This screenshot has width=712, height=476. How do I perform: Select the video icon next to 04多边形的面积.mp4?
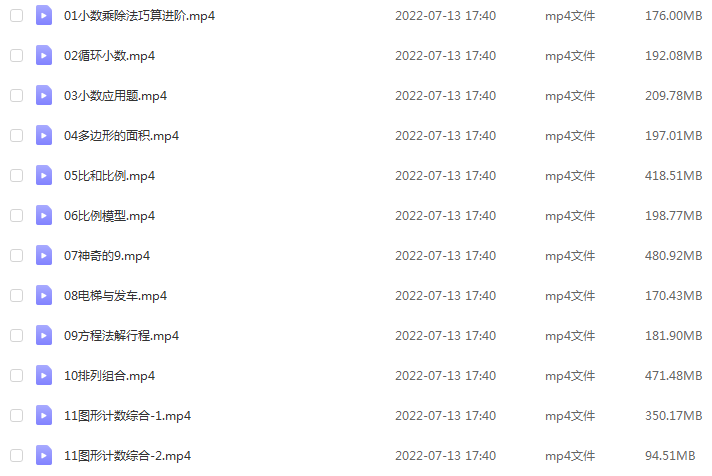tap(44, 135)
